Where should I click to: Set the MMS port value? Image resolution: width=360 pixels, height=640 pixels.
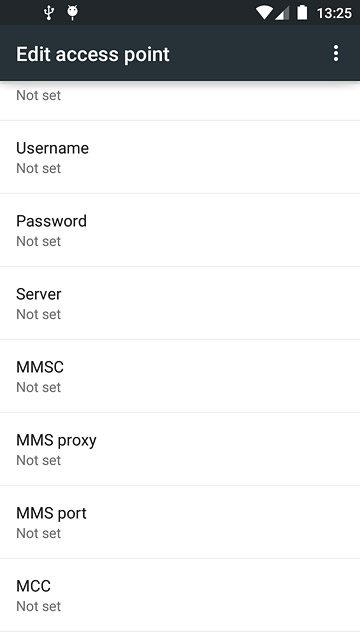(x=180, y=522)
